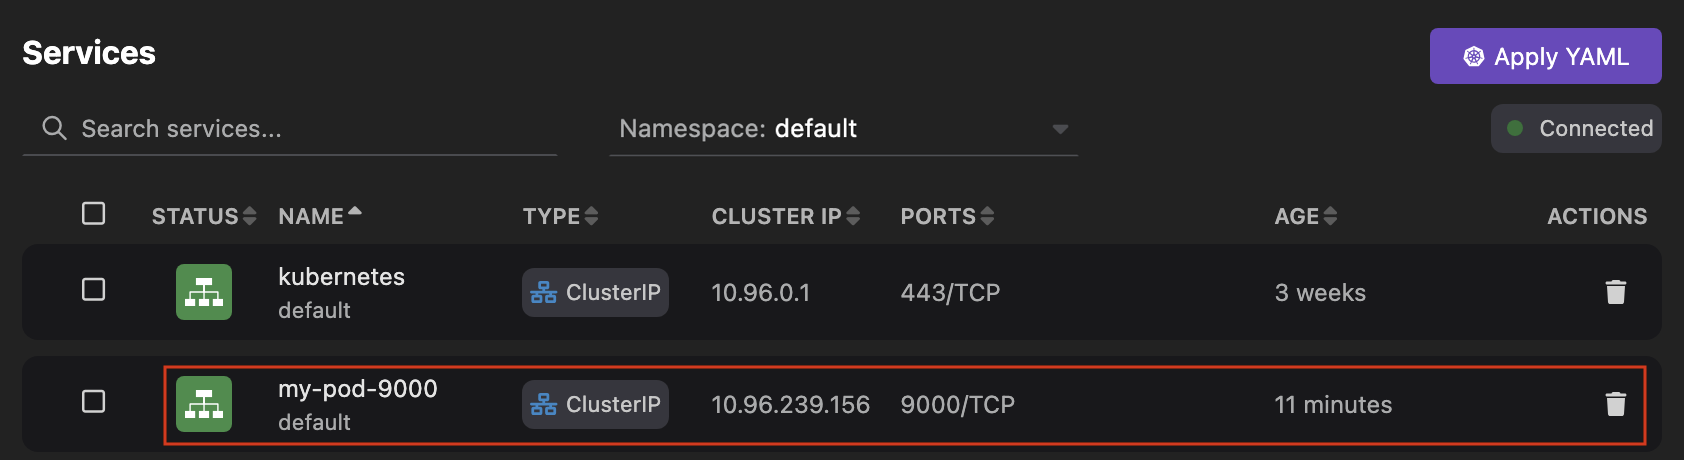Sort the table by Name header

[x=319, y=216]
